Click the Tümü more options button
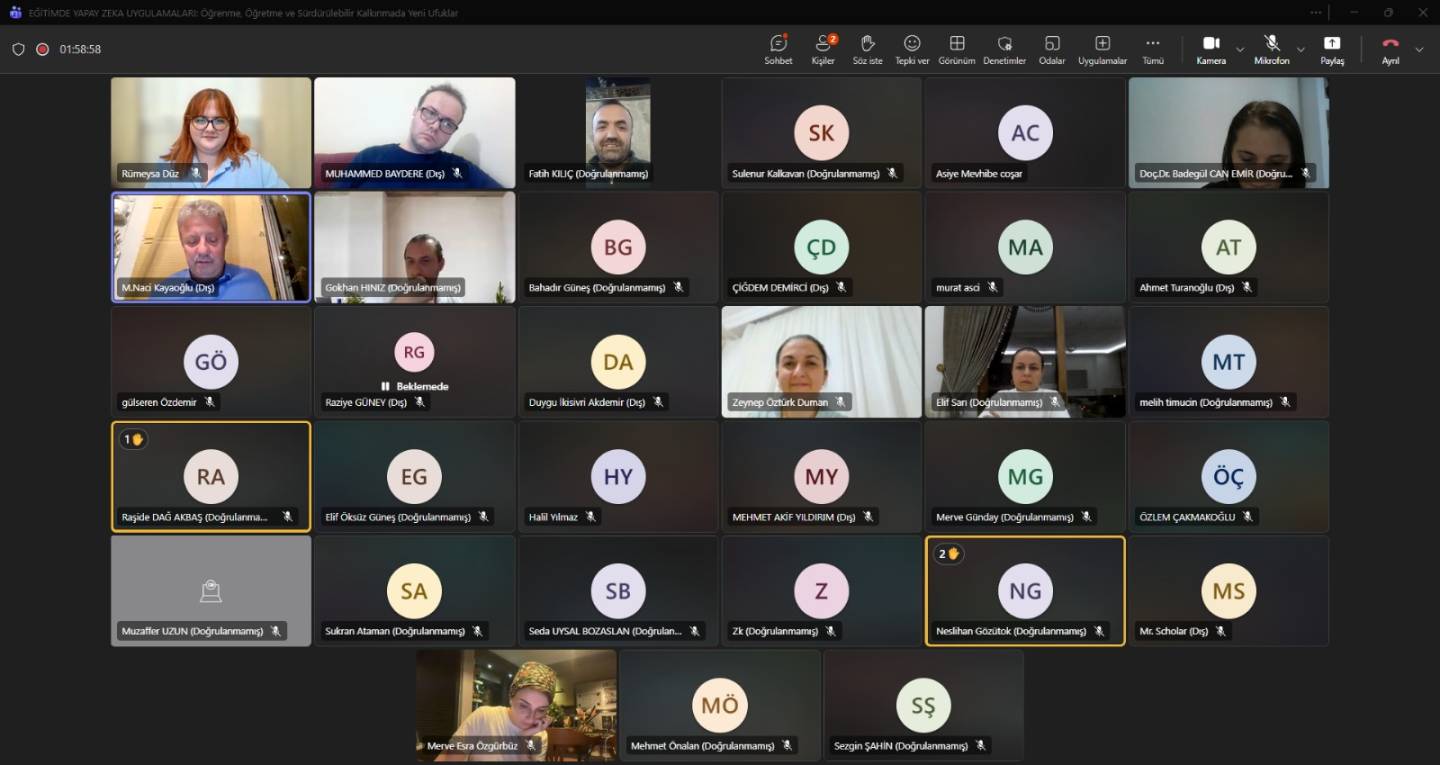 [x=1152, y=49]
